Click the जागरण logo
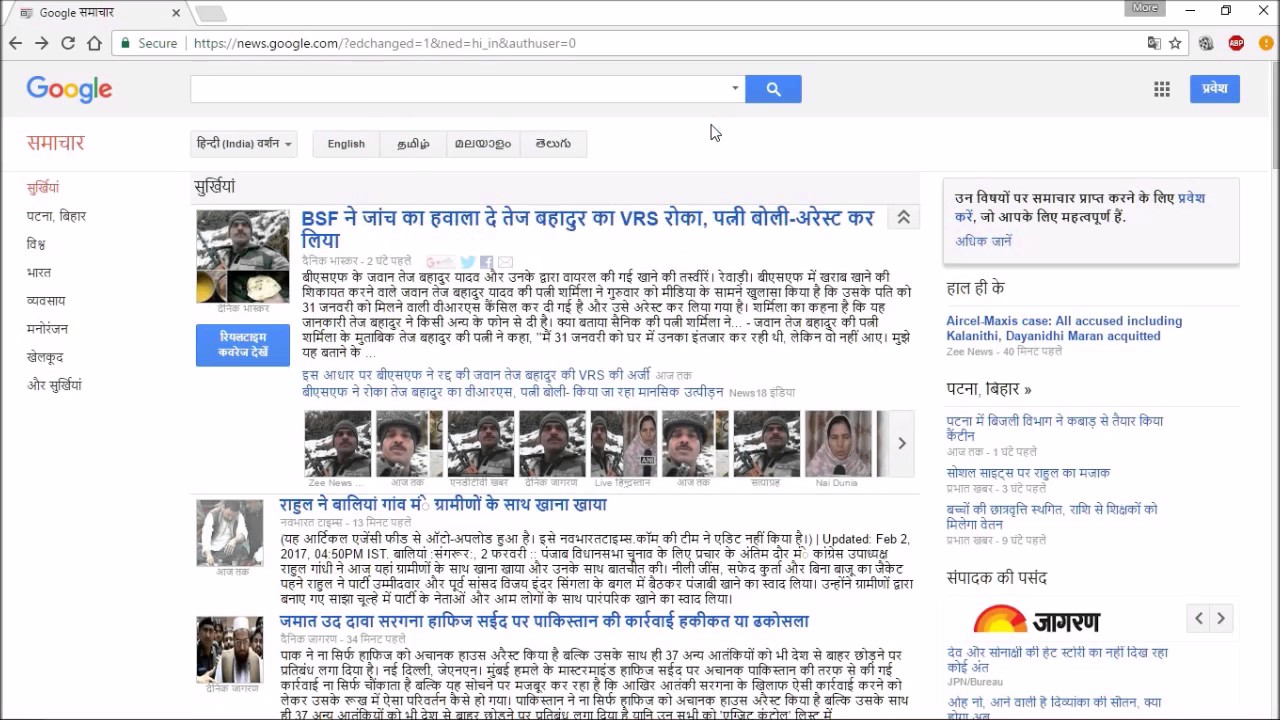This screenshot has height=720, width=1280. 1037,618
